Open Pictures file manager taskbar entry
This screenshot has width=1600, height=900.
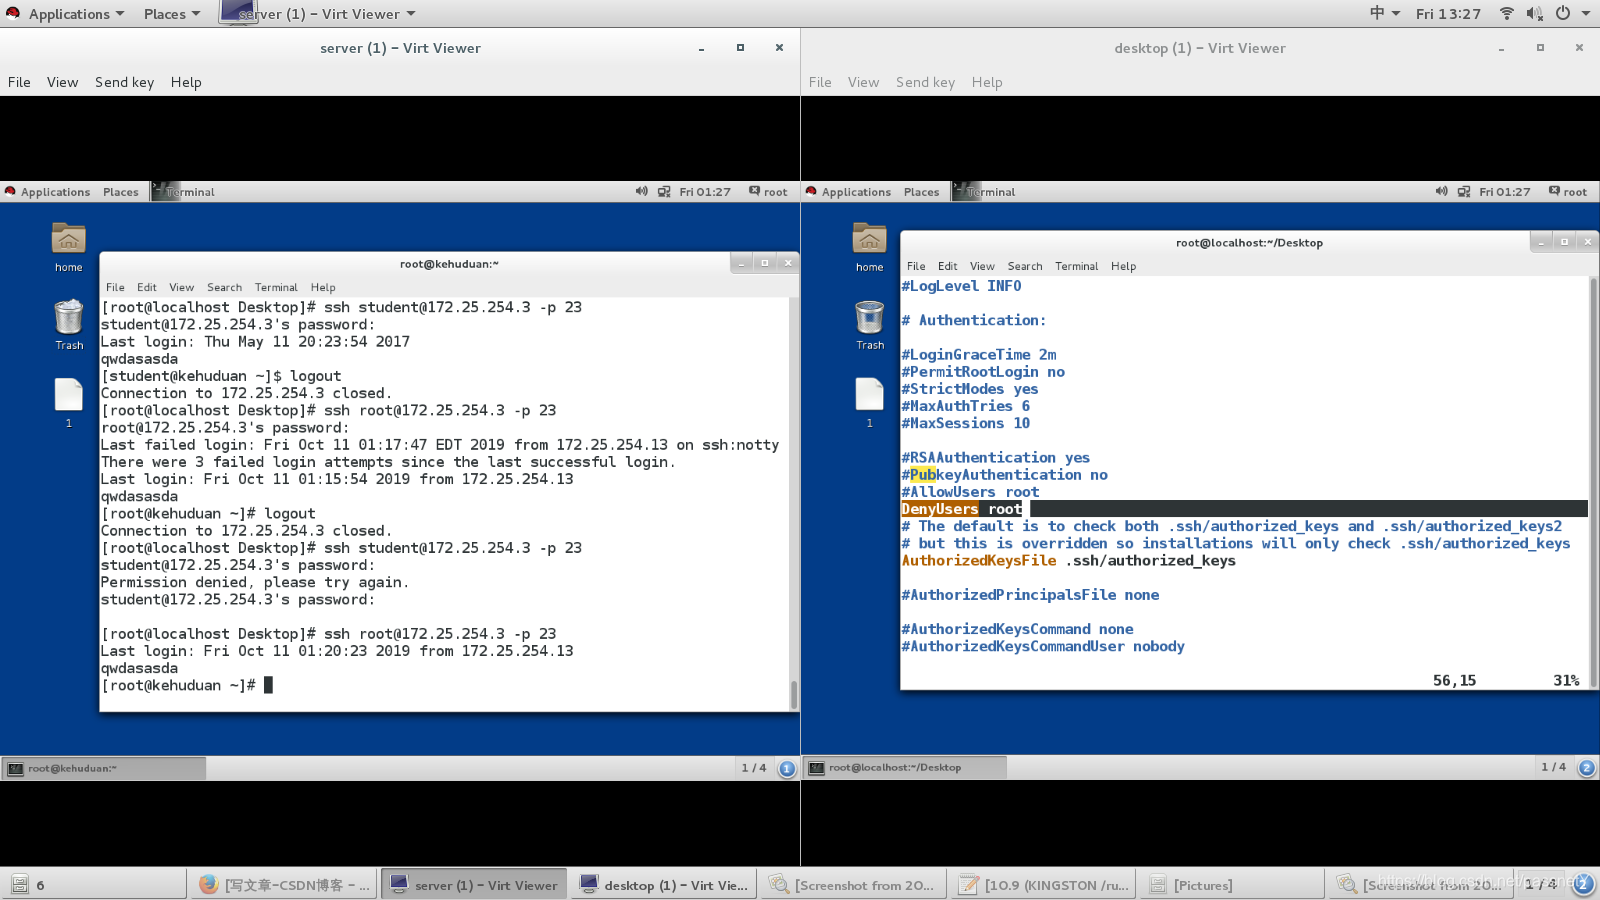1234,884
